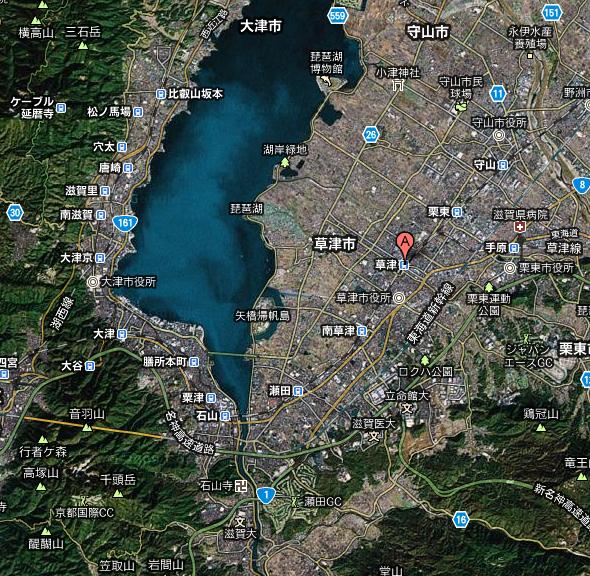Click the ケーブル延暦寺 station icon
590x576 pixels.
point(61,108)
